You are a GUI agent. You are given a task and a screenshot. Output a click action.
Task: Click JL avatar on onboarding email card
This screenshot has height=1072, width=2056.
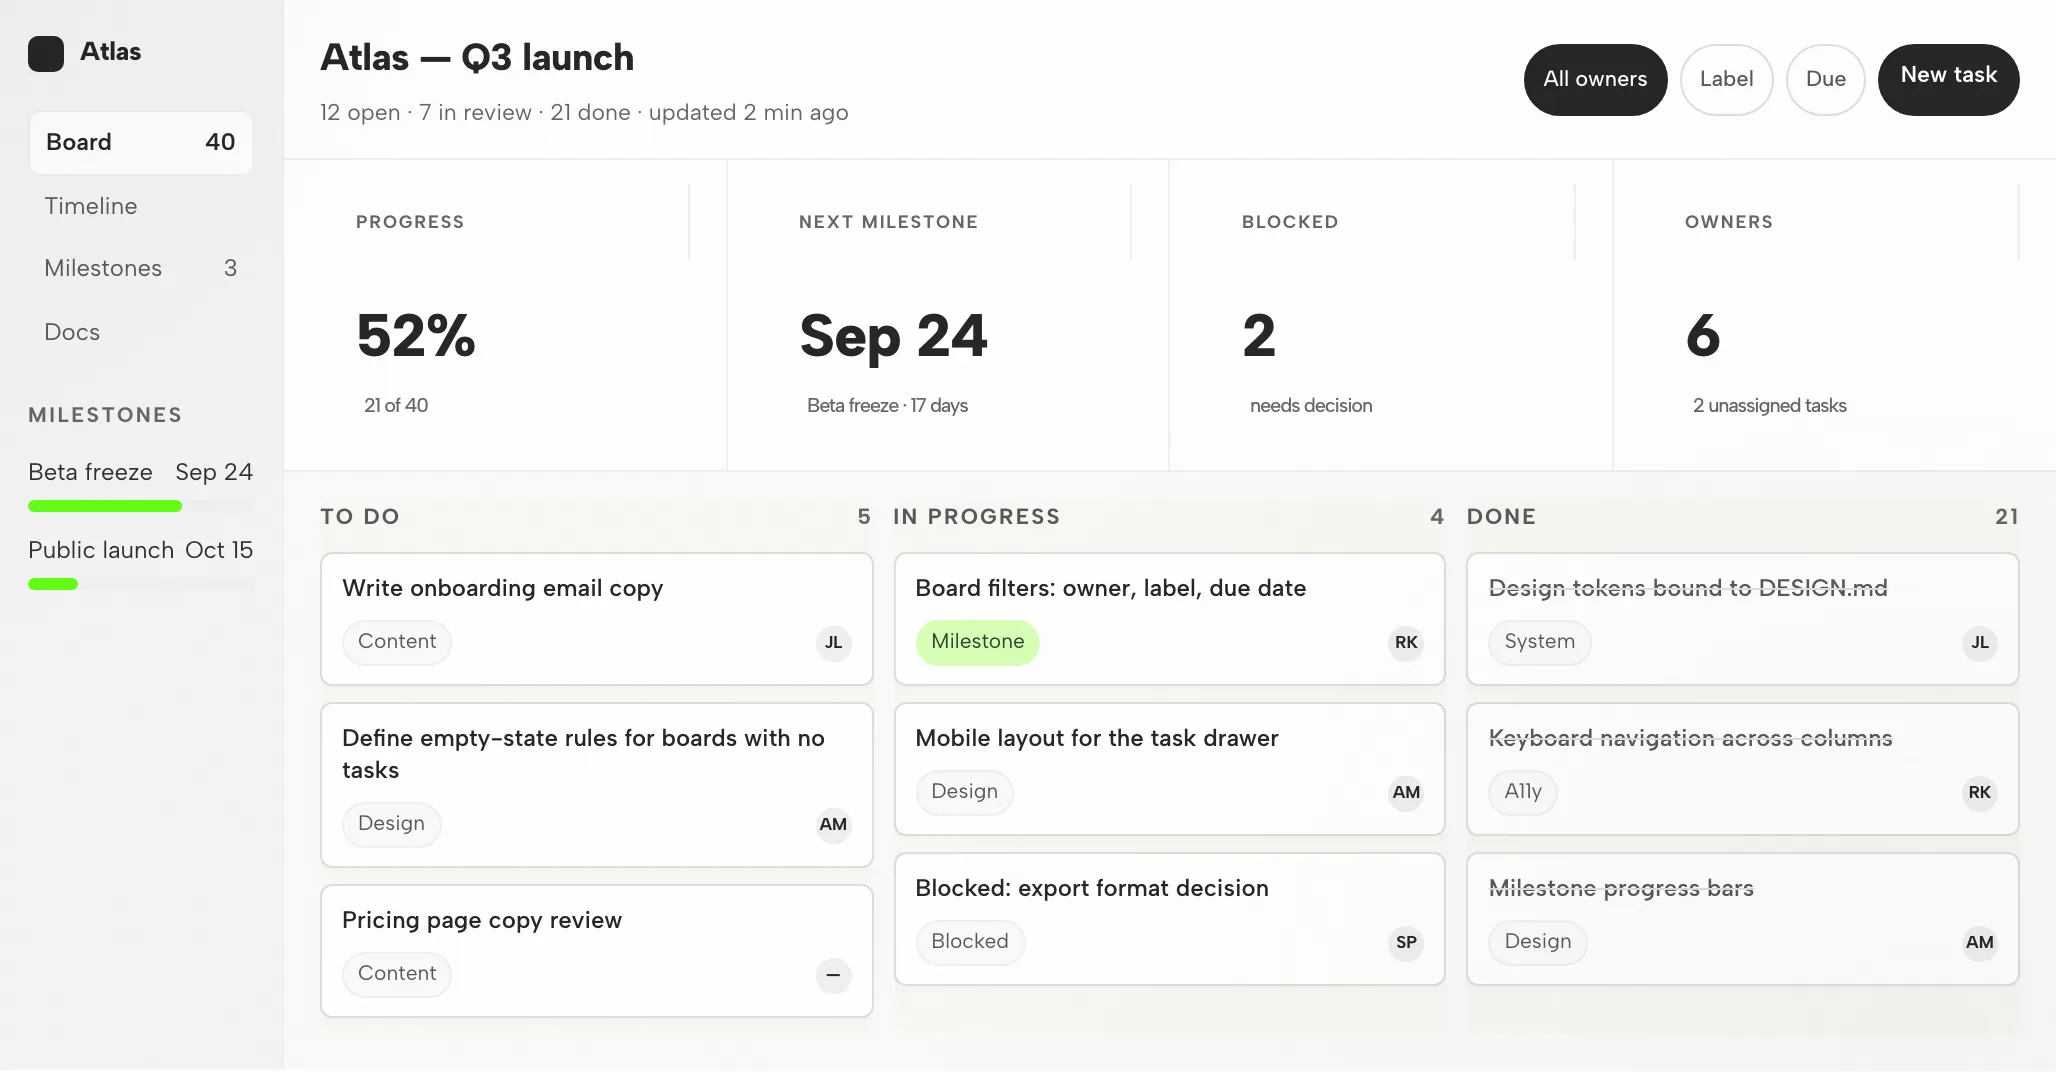833,643
